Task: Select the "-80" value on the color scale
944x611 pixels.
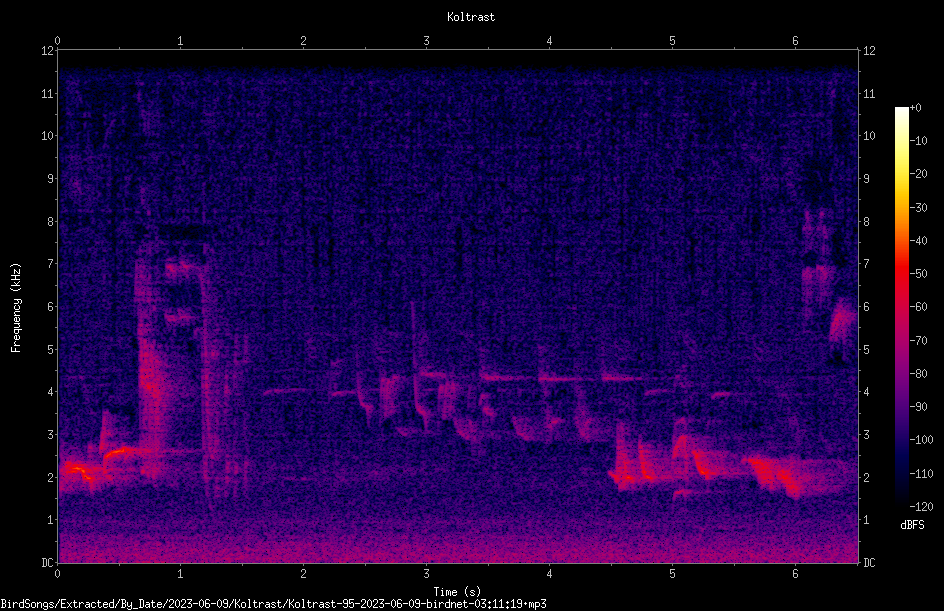Action: [x=918, y=374]
